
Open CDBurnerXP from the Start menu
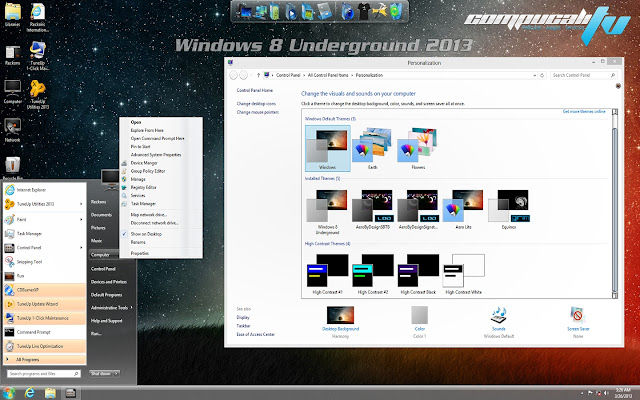click(x=44, y=290)
